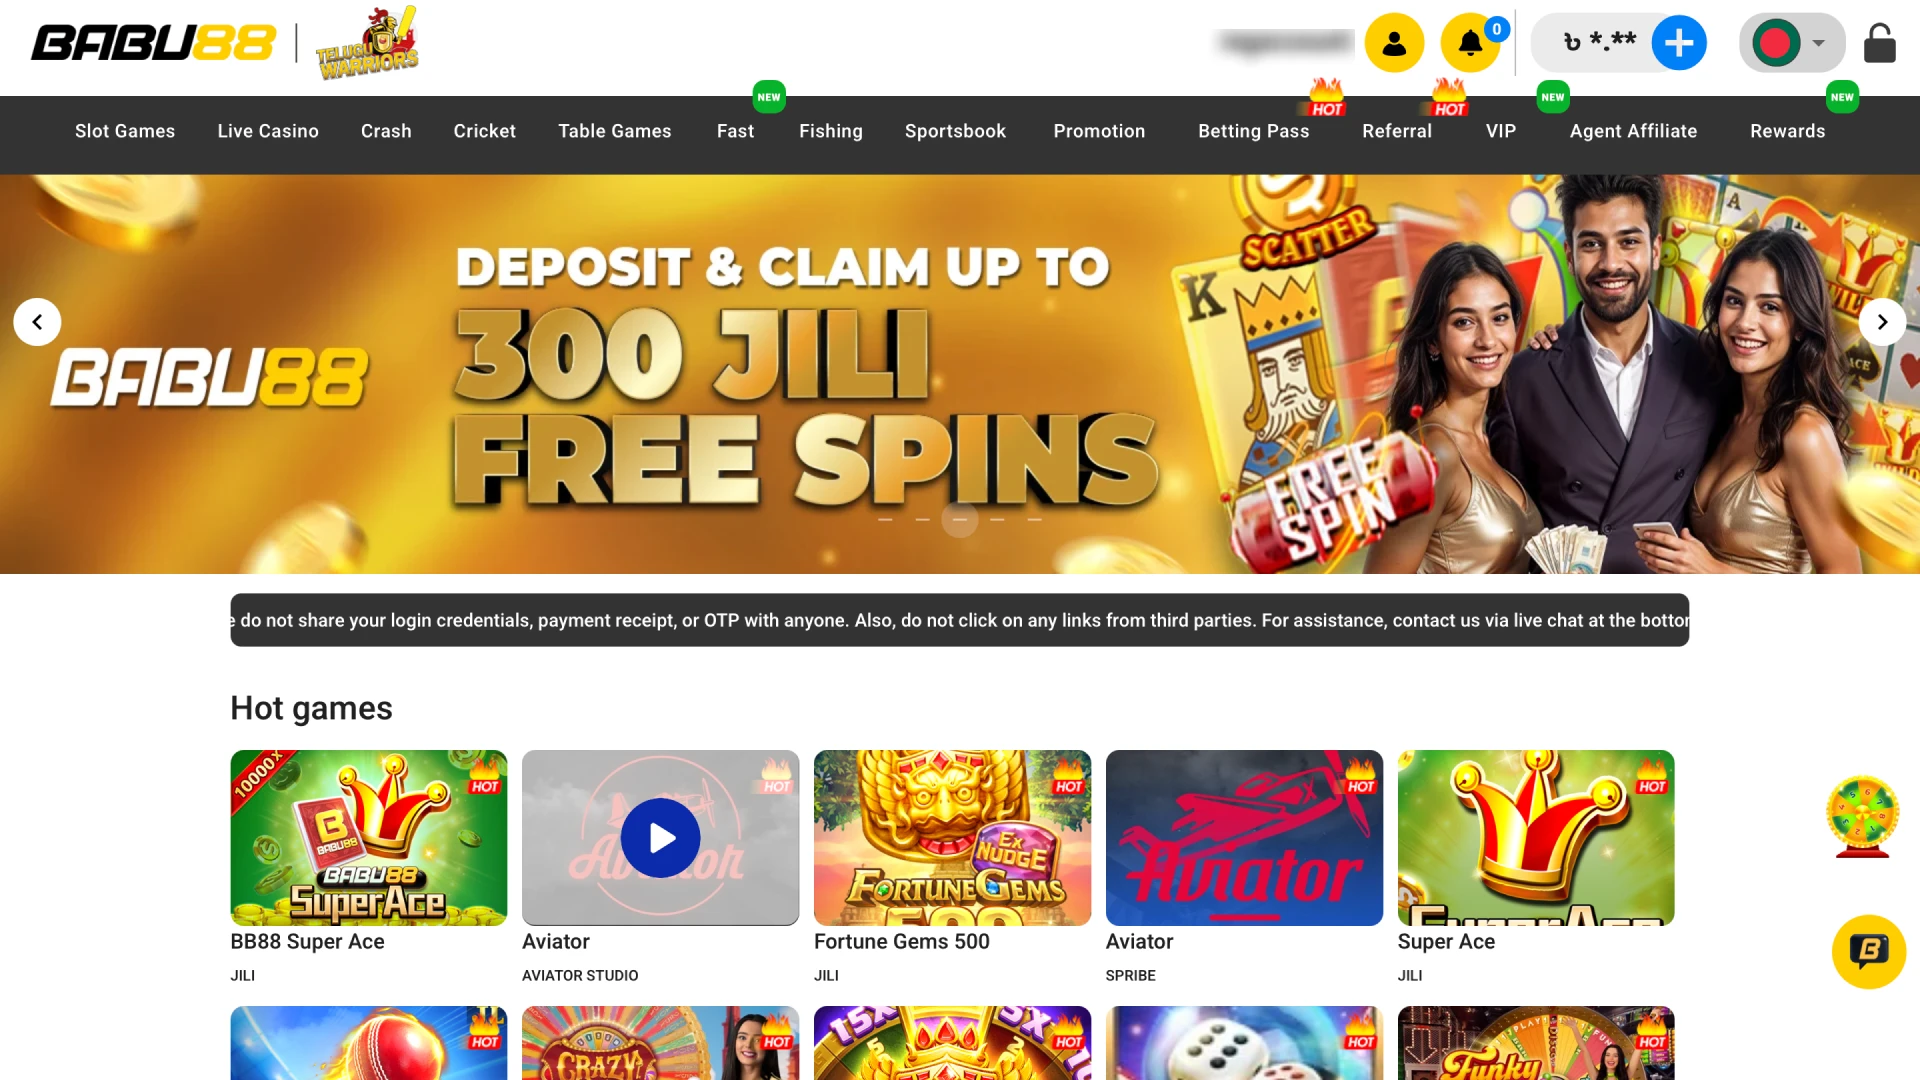Open the BB88 Super Ace game
This screenshot has height=1080, width=1920.
[368, 838]
